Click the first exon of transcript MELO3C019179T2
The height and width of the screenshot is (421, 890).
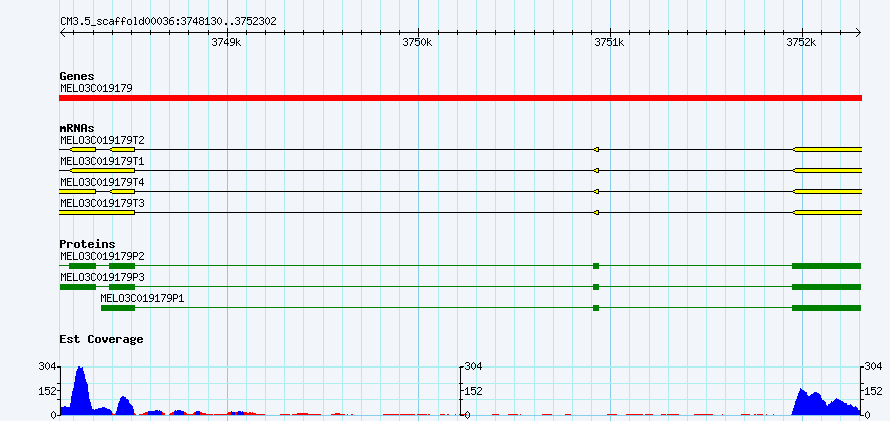[x=83, y=149]
